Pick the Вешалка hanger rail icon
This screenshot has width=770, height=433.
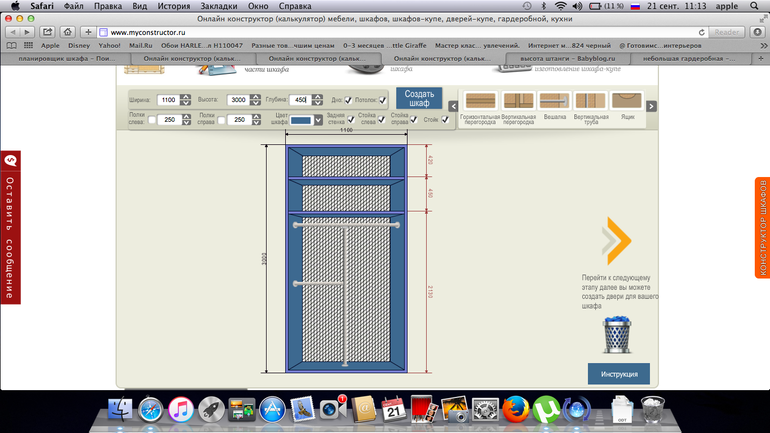(554, 101)
